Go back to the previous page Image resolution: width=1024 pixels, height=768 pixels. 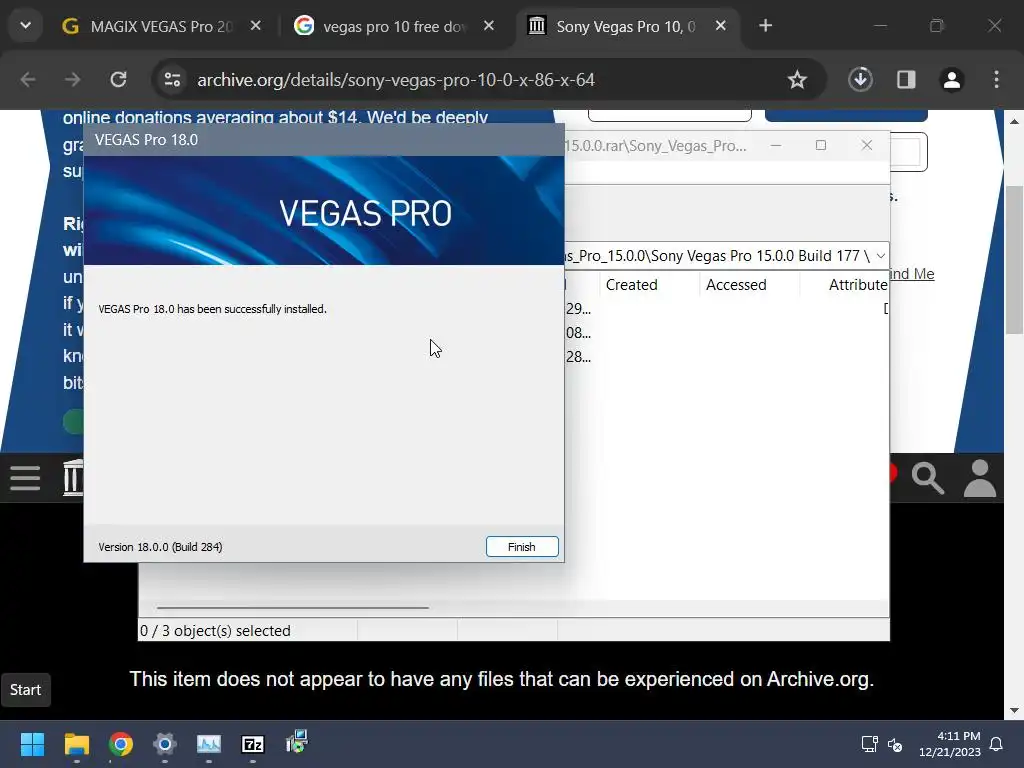tap(28, 80)
